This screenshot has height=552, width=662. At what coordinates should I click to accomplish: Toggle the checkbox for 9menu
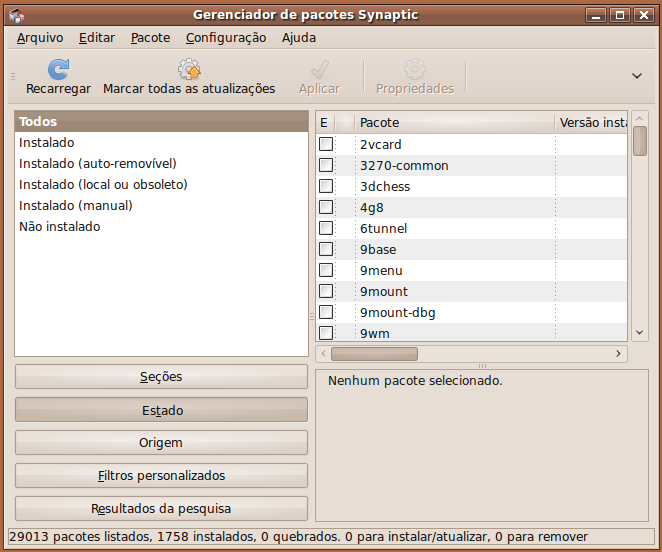pyautogui.click(x=326, y=270)
